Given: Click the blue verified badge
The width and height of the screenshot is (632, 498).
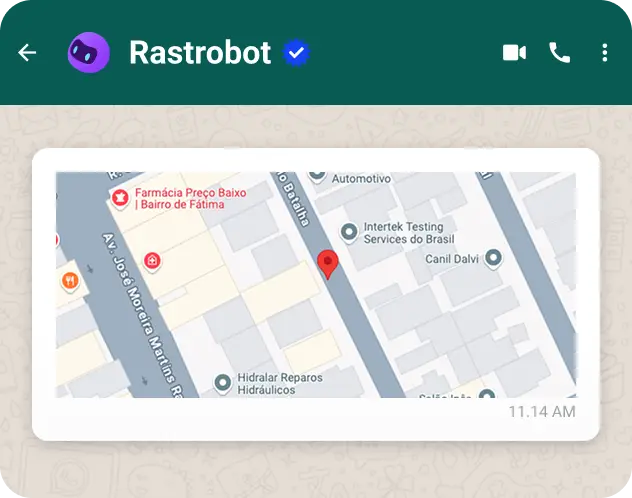Looking at the screenshot, I should click(x=296, y=52).
